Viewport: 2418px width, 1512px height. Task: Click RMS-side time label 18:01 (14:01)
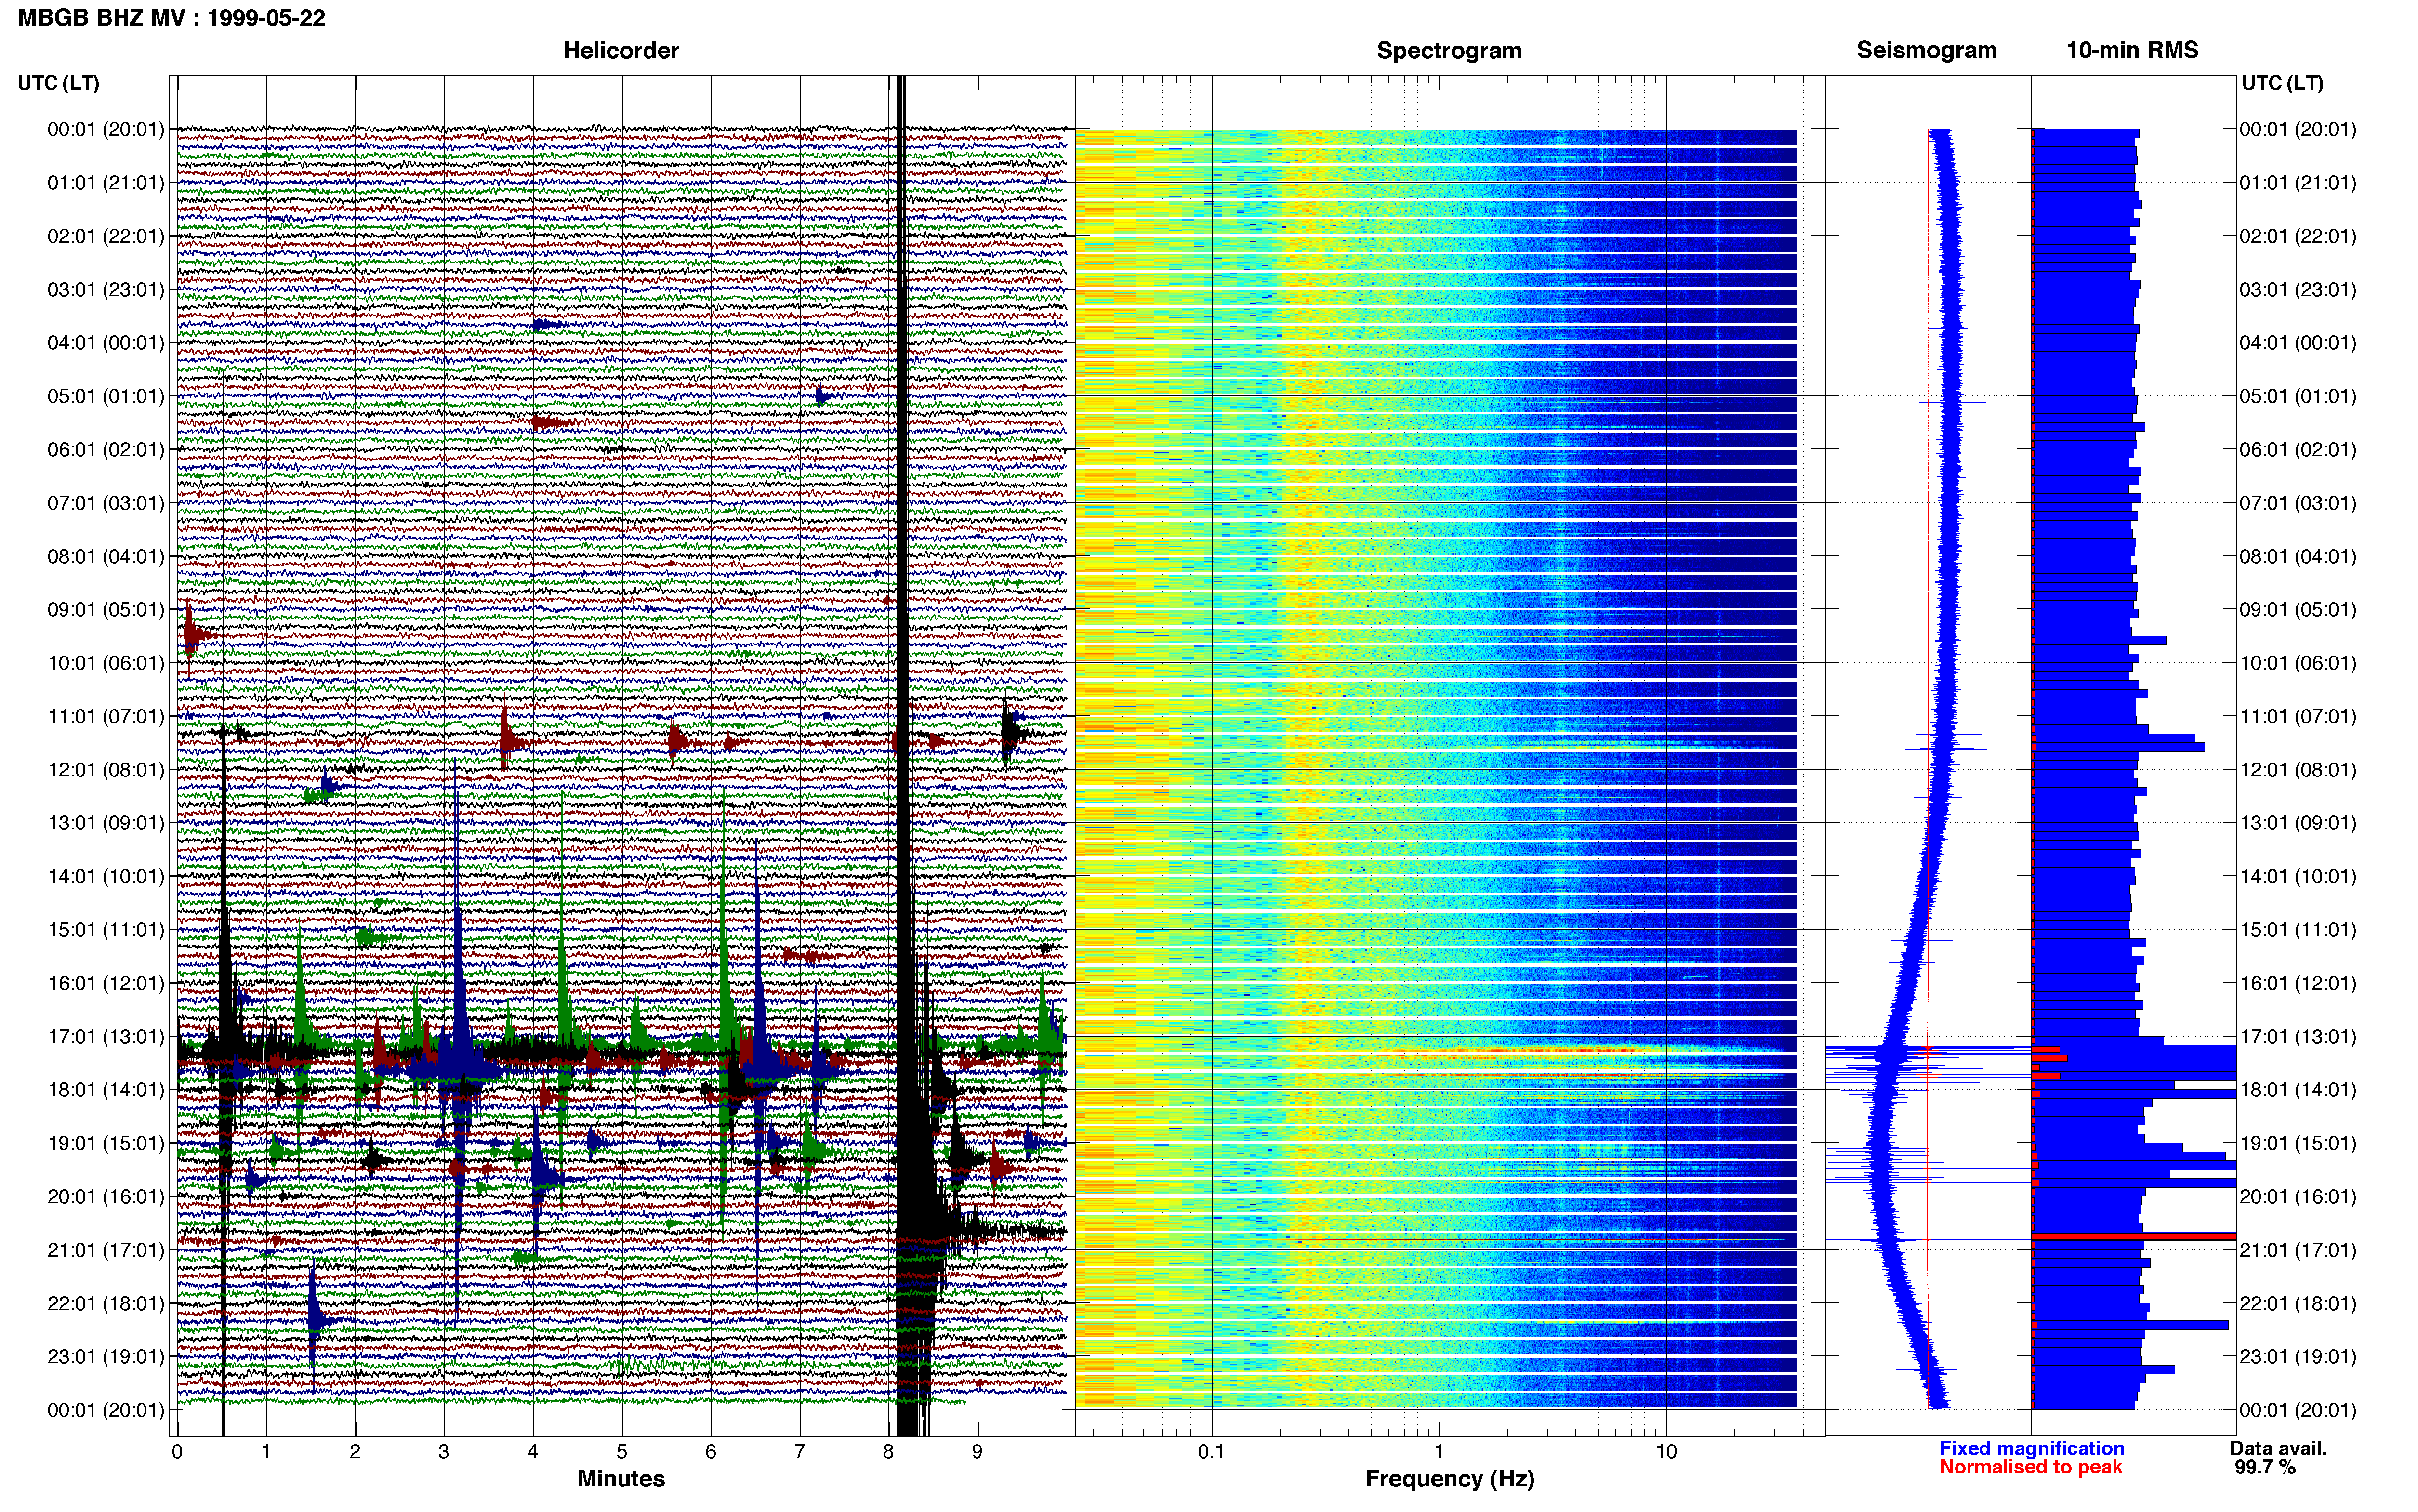(x=2298, y=1090)
